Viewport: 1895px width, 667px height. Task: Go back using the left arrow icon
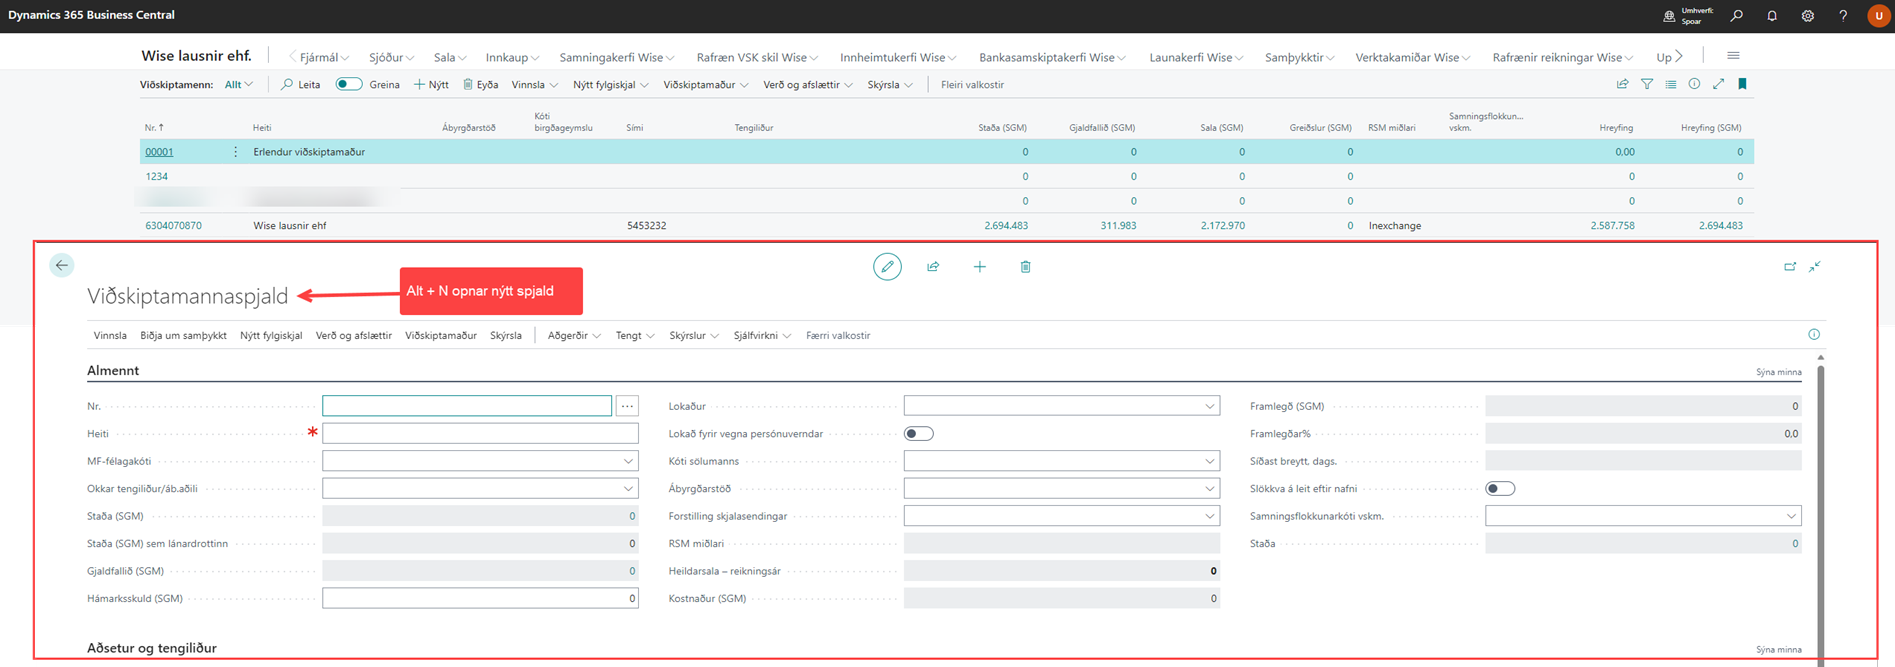[62, 265]
